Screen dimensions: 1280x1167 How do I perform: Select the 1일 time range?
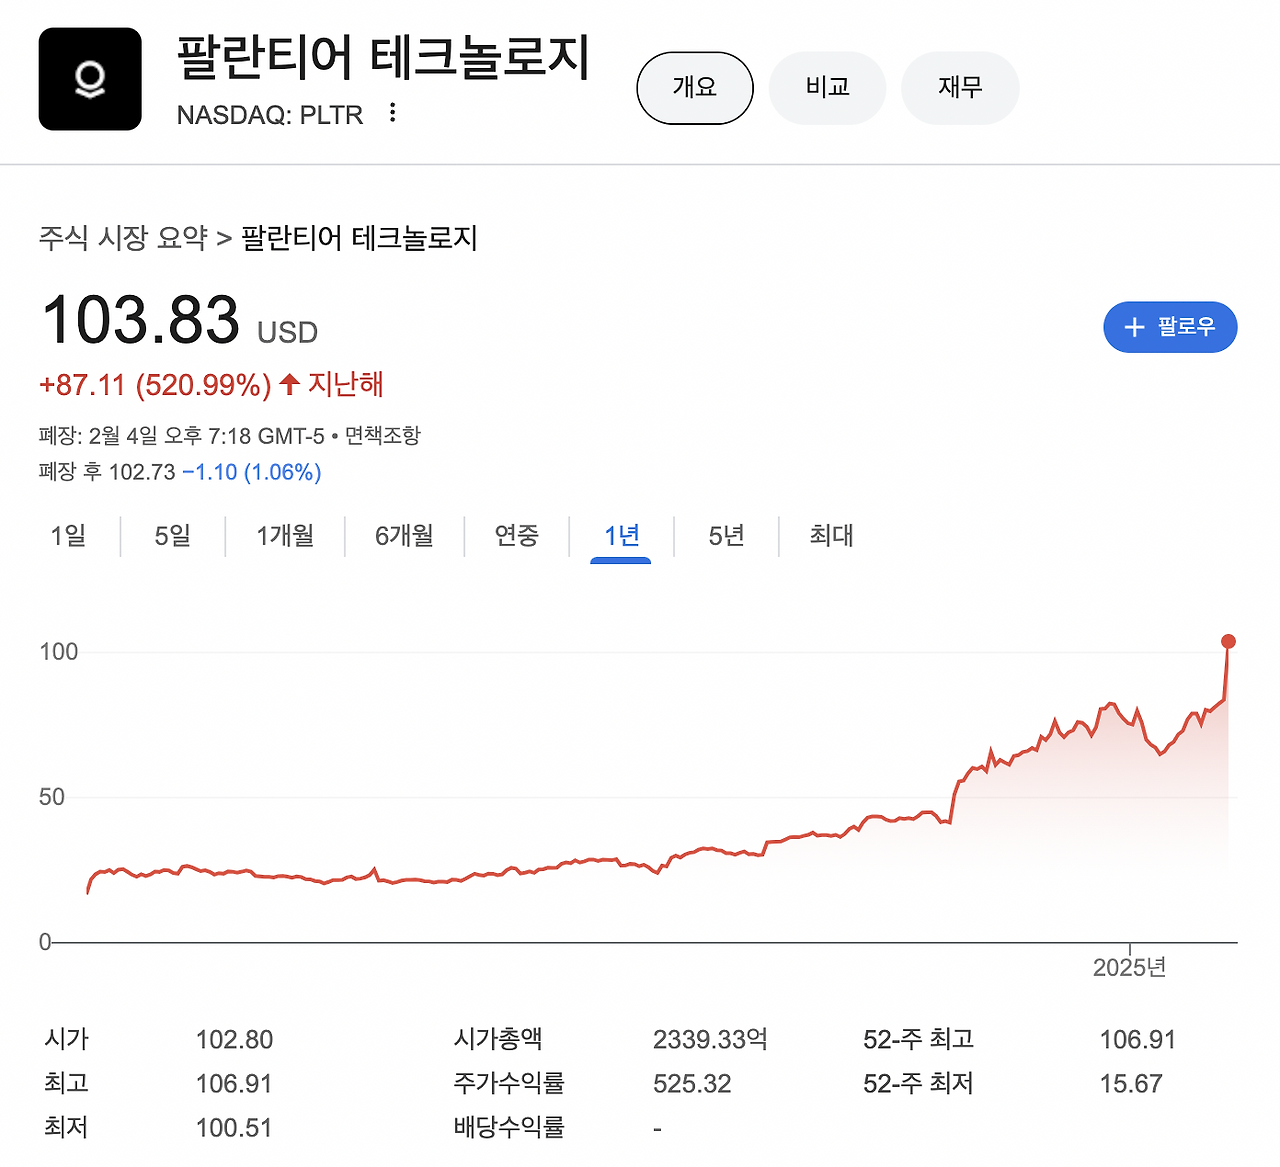click(x=66, y=537)
